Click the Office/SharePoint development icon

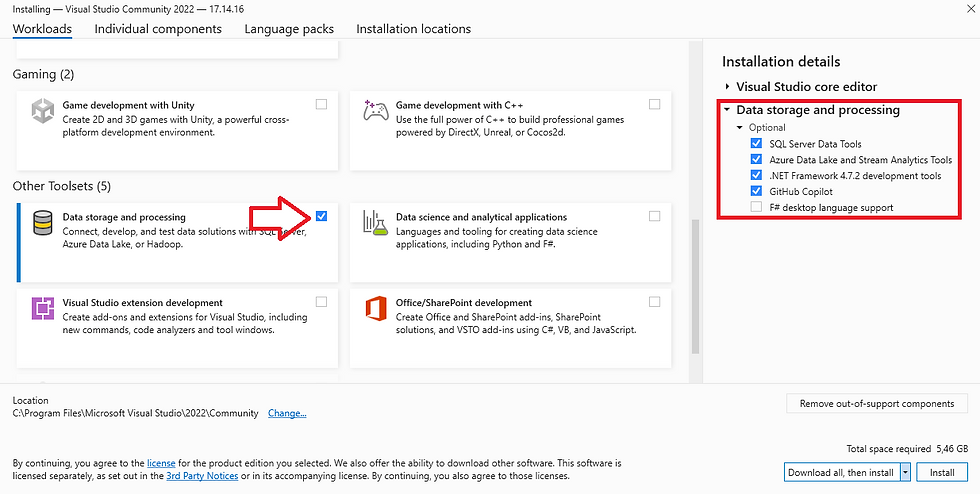(x=376, y=307)
